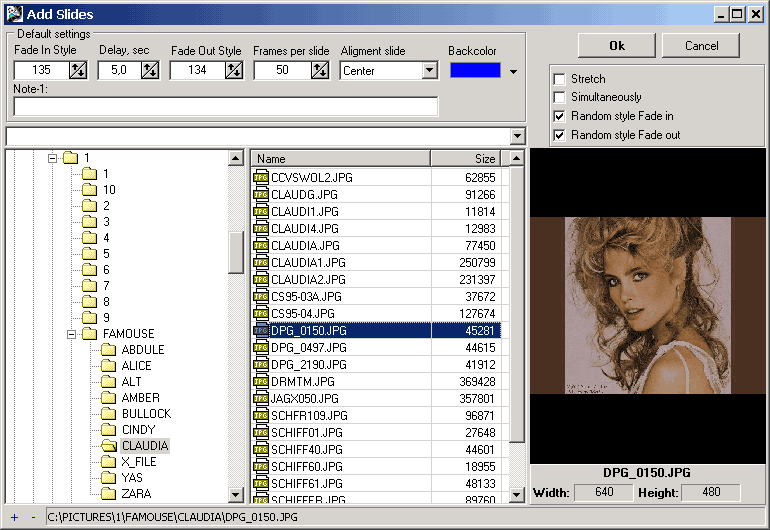The width and height of the screenshot is (770, 530).
Task: Click the file icon beside DRMTM.JPG
Action: click(261, 381)
